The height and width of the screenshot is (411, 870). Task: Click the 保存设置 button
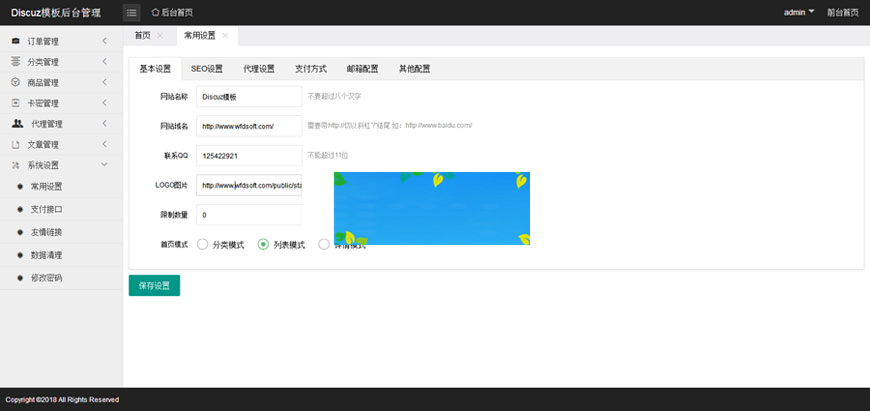154,286
